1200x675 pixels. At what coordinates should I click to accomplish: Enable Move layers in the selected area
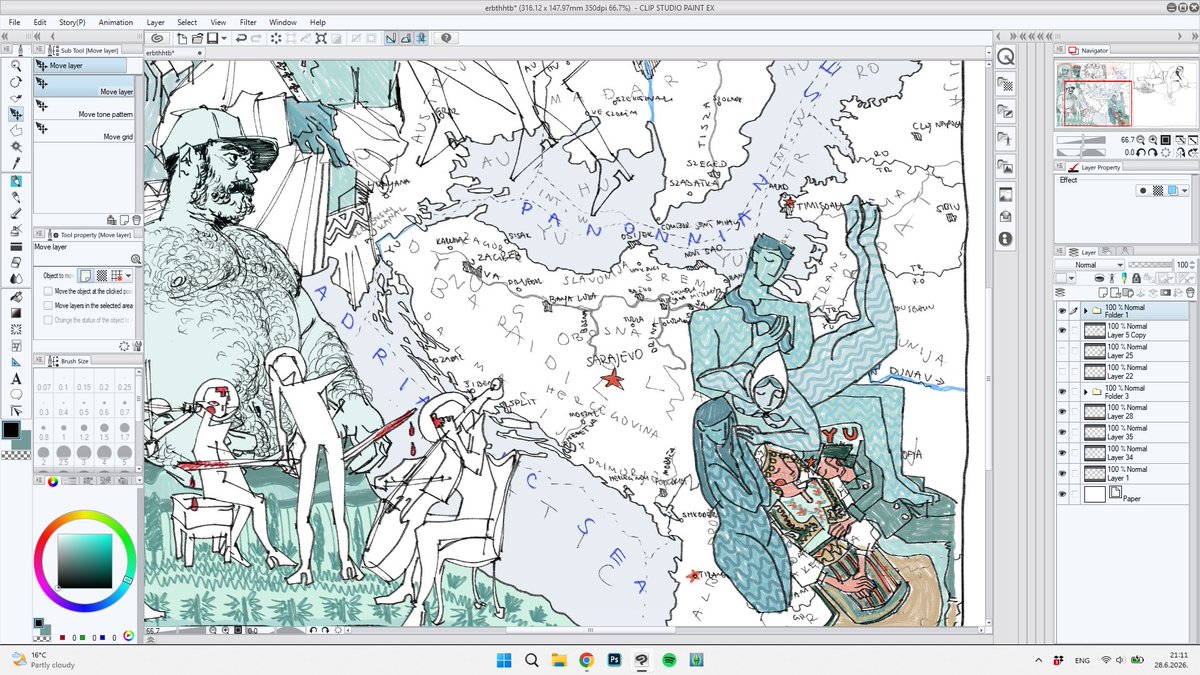click(48, 305)
